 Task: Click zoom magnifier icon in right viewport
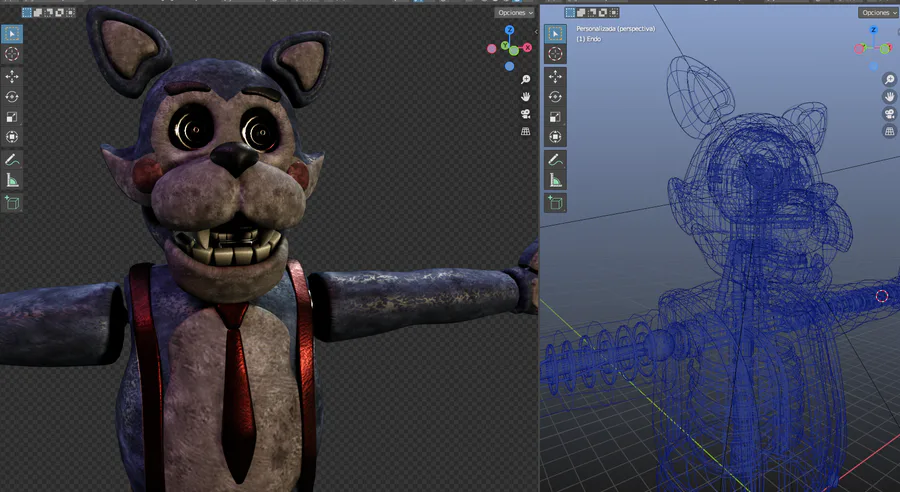pyautogui.click(x=889, y=79)
